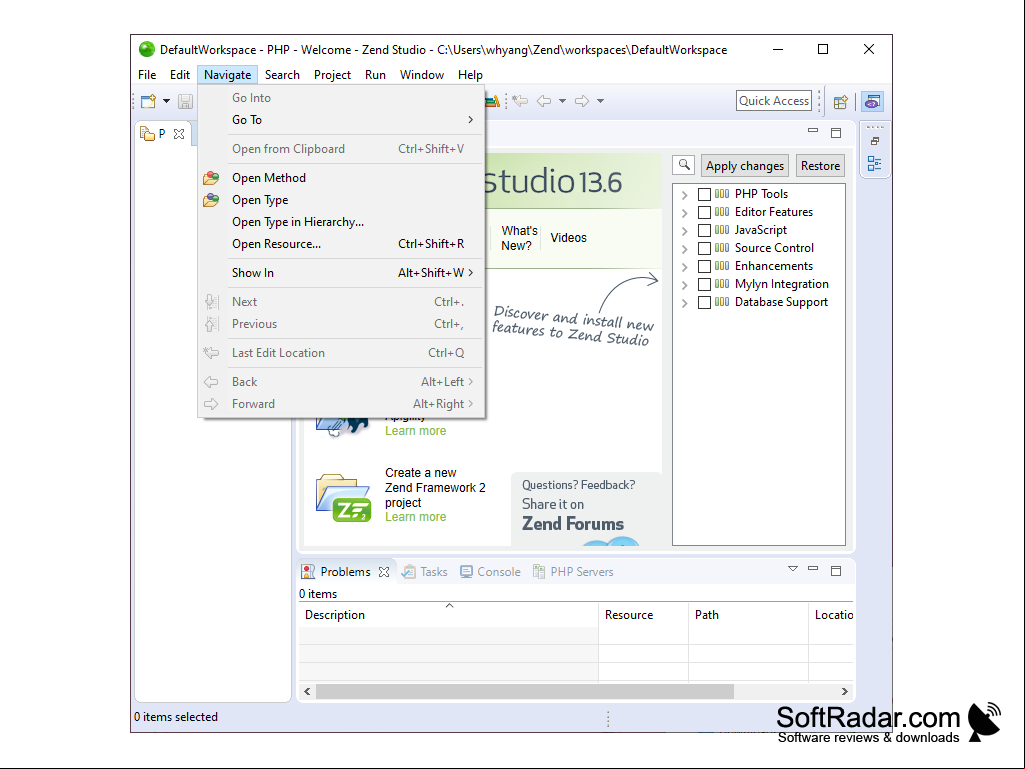Enable the Editor Features checkbox

(x=704, y=213)
